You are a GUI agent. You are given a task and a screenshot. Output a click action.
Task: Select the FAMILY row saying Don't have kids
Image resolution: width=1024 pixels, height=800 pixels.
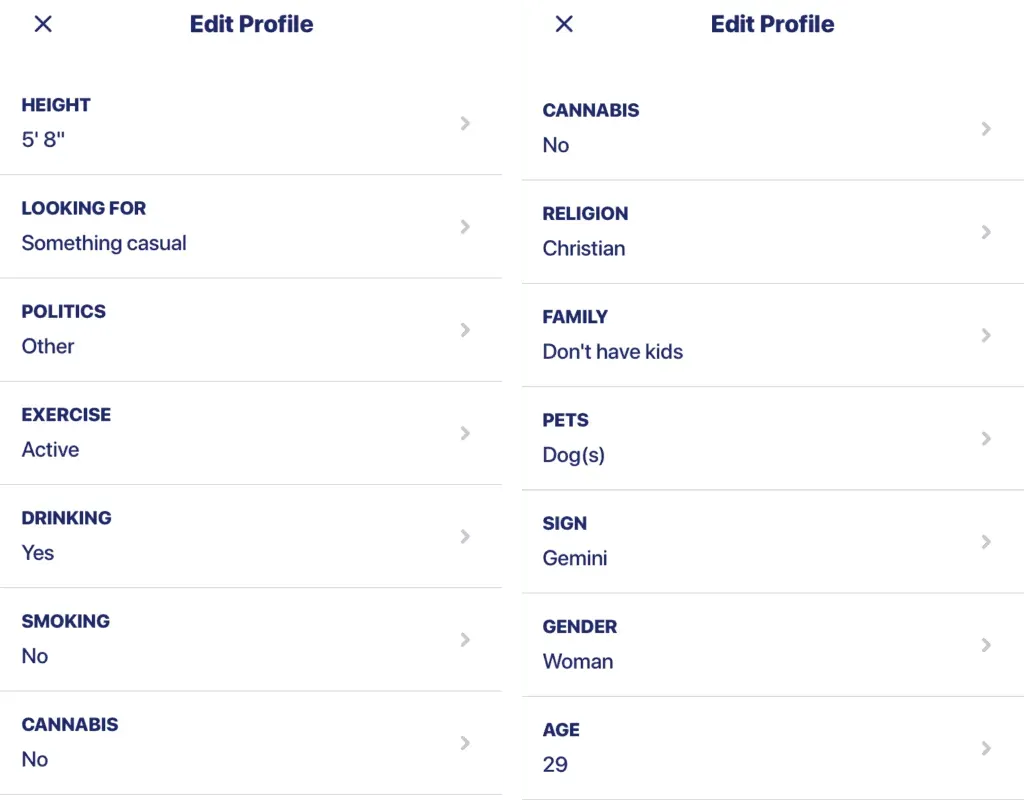click(770, 335)
